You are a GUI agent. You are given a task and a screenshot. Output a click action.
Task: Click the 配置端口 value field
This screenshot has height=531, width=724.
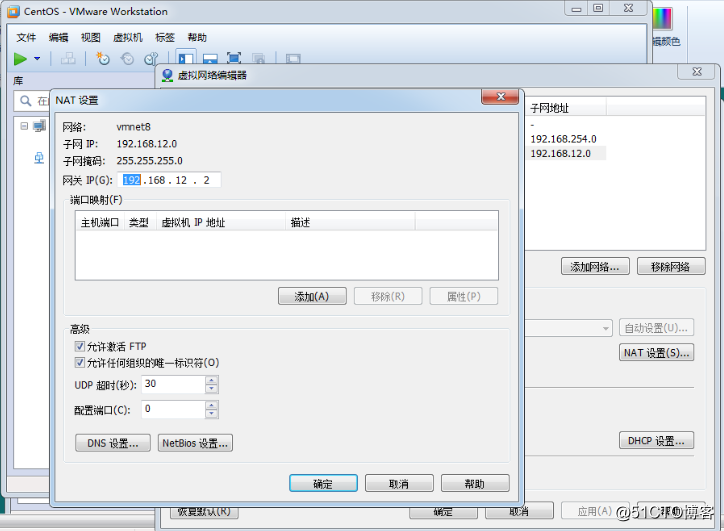point(174,409)
